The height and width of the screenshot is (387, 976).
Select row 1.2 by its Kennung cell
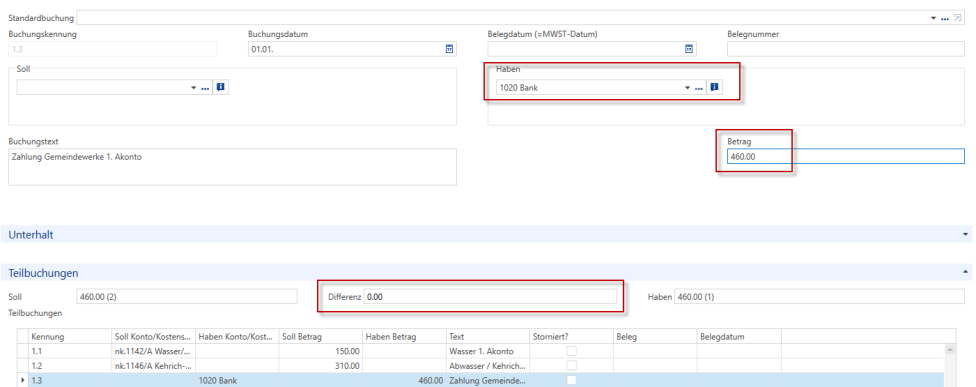click(70, 365)
